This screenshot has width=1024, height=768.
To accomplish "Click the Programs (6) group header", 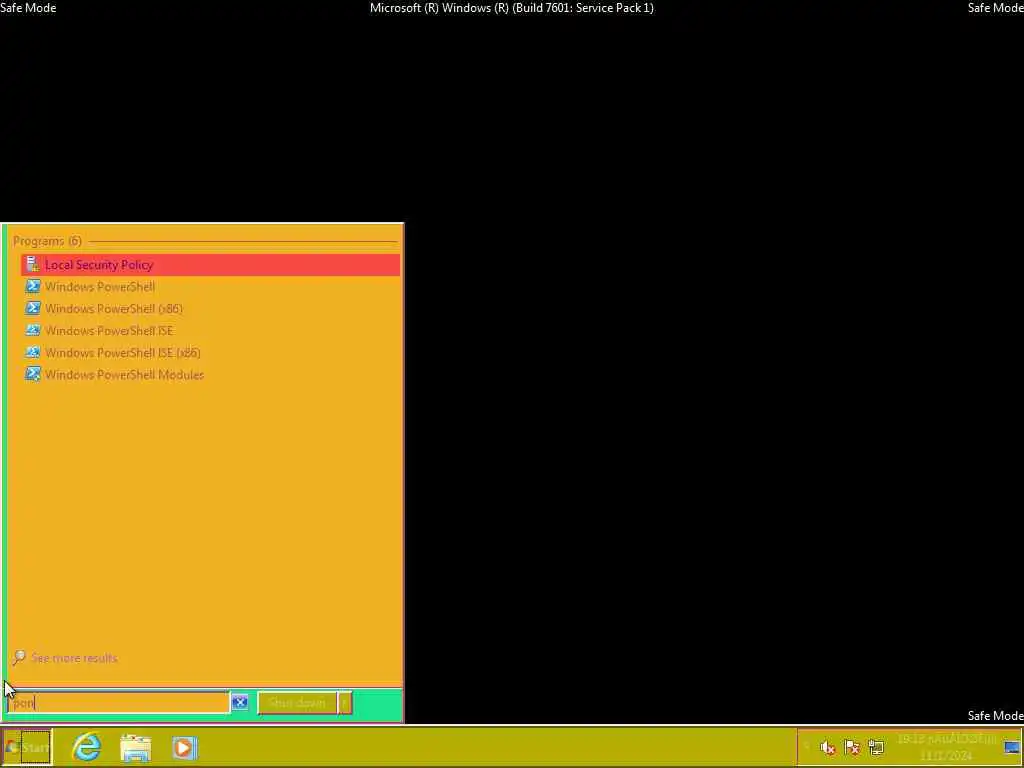I will pos(47,241).
